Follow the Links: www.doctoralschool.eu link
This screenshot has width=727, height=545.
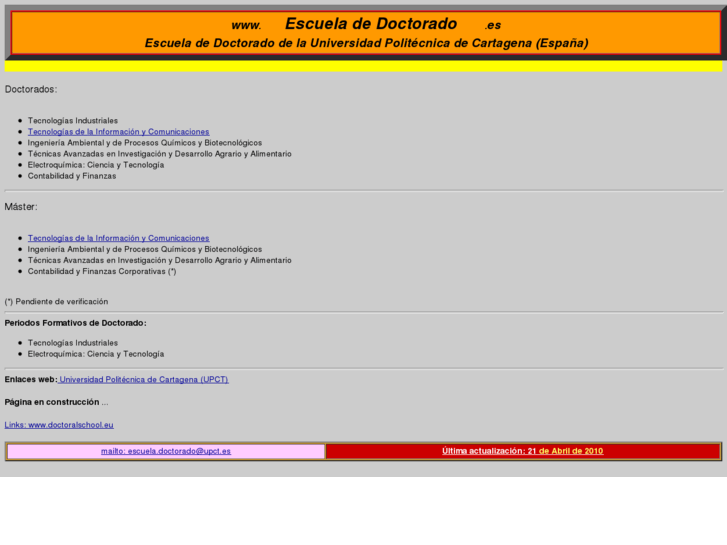tap(59, 425)
